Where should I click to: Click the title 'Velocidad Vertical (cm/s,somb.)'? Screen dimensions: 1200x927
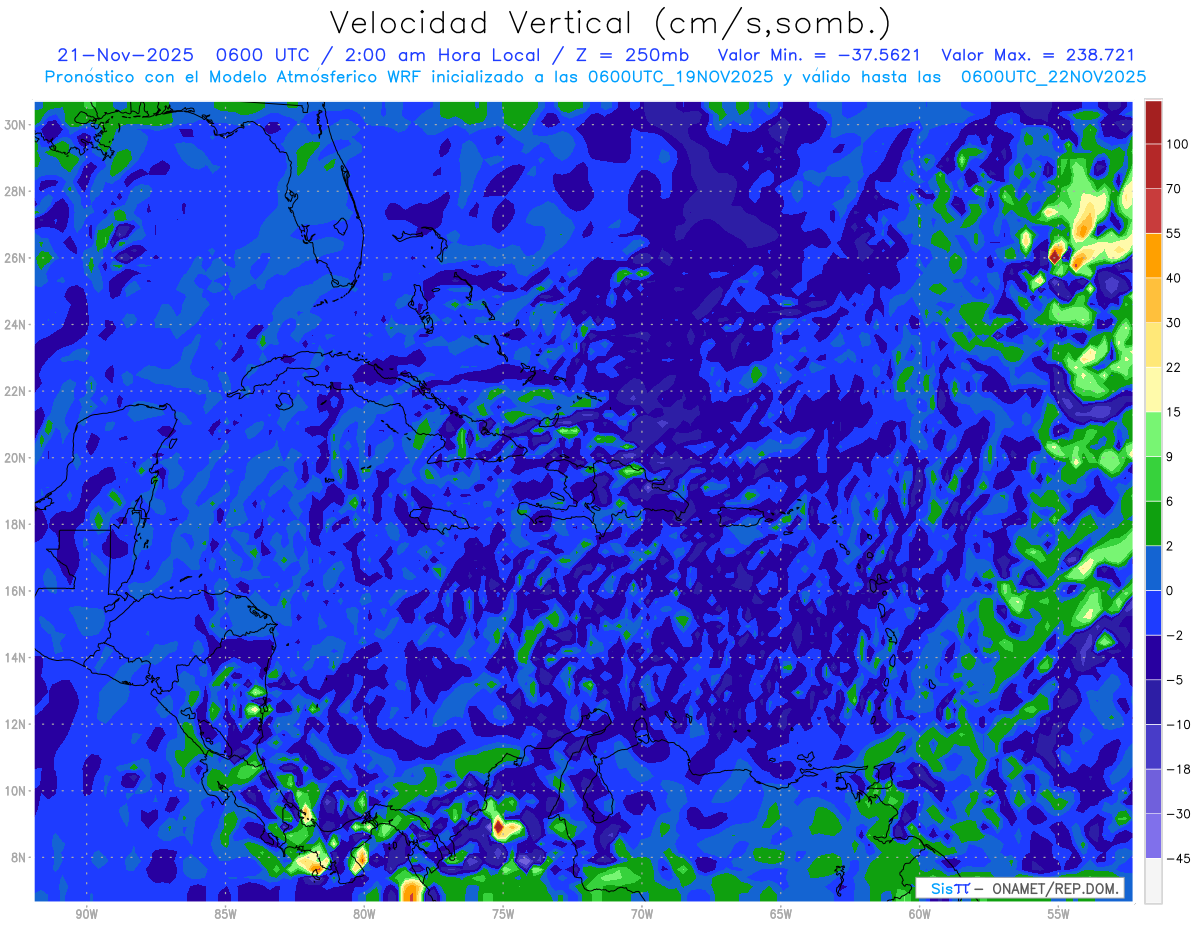point(611,23)
